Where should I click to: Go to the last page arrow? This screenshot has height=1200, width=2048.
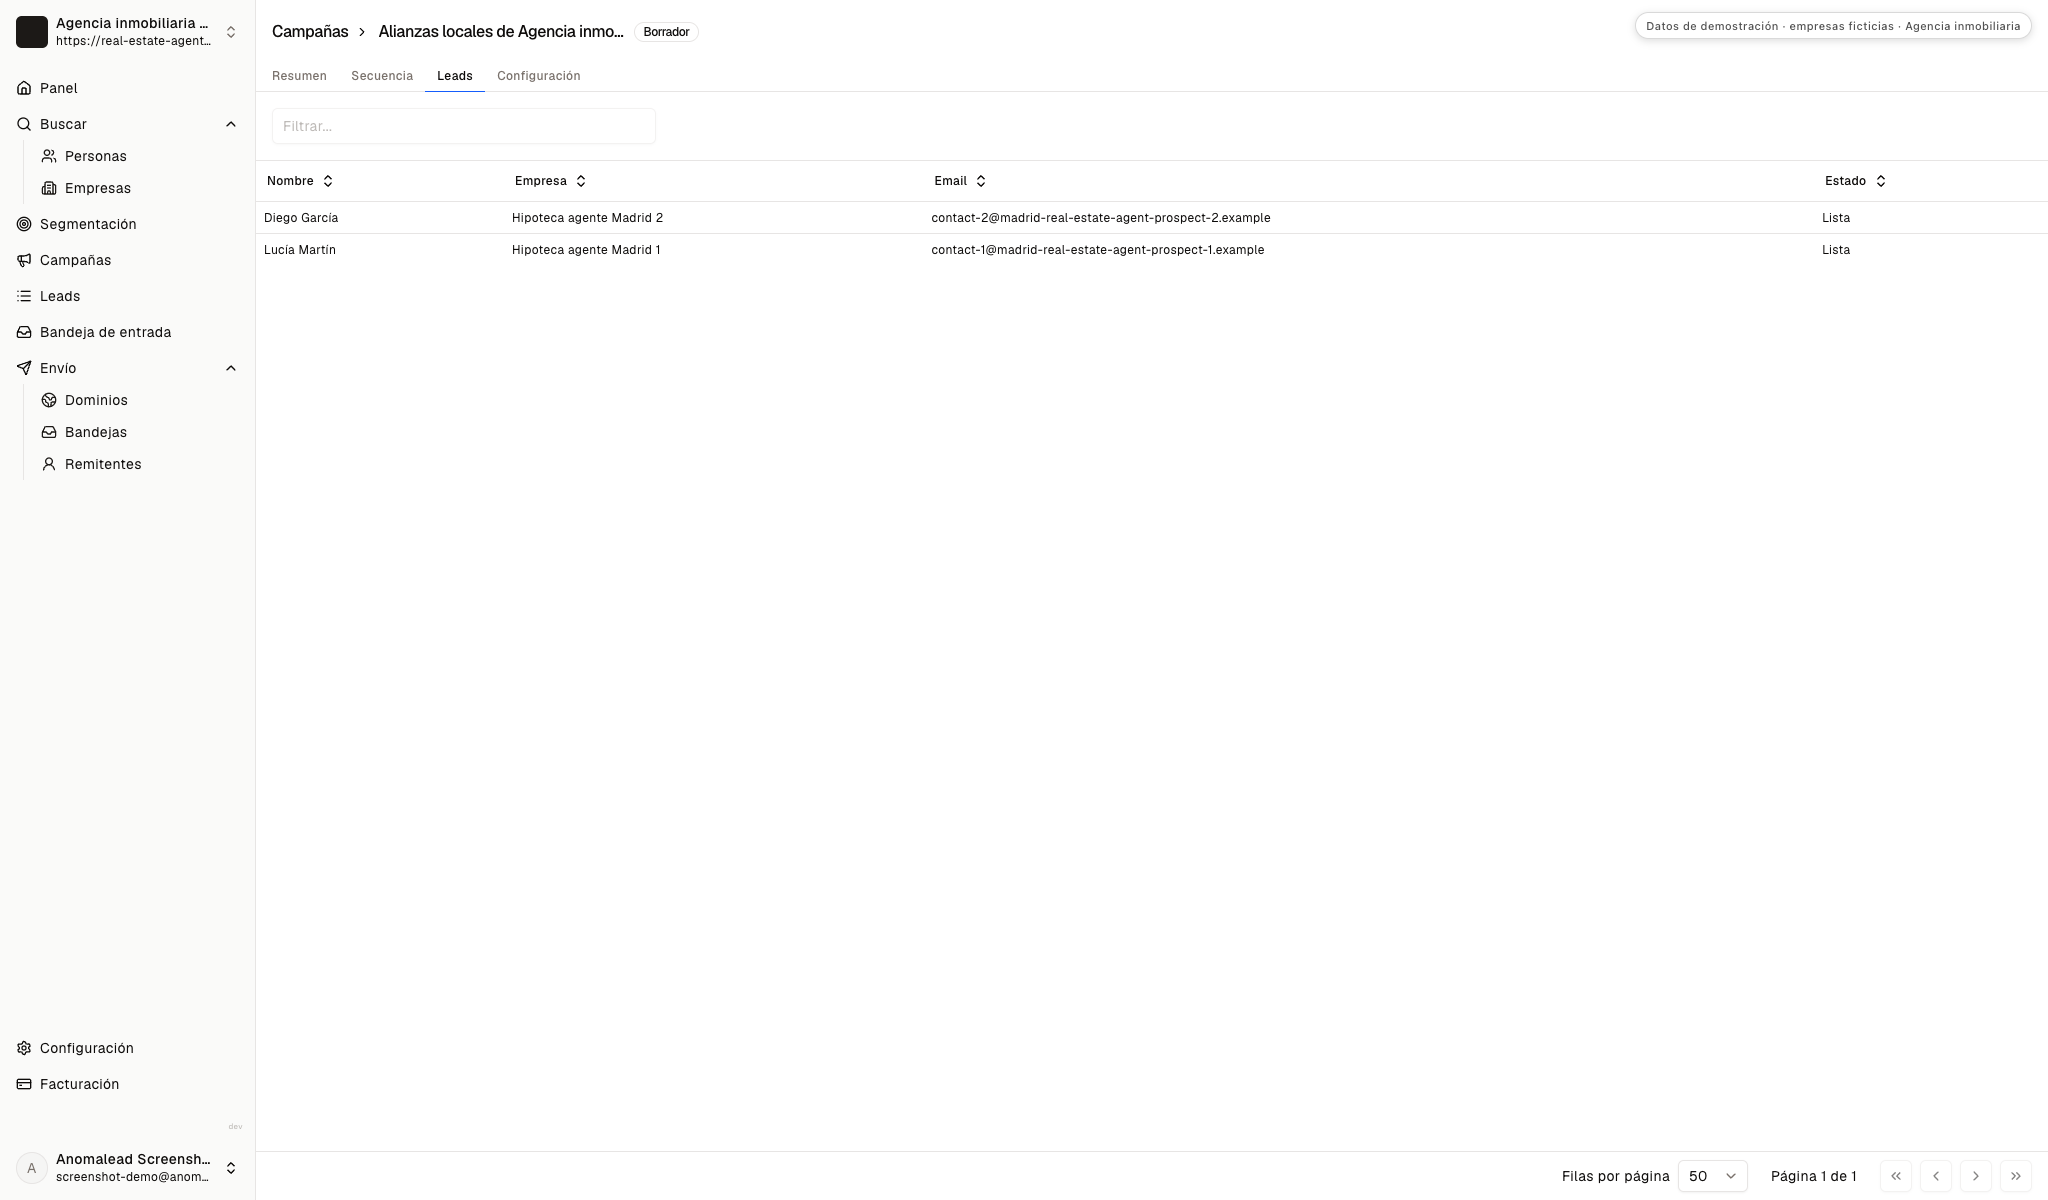click(x=2016, y=1176)
